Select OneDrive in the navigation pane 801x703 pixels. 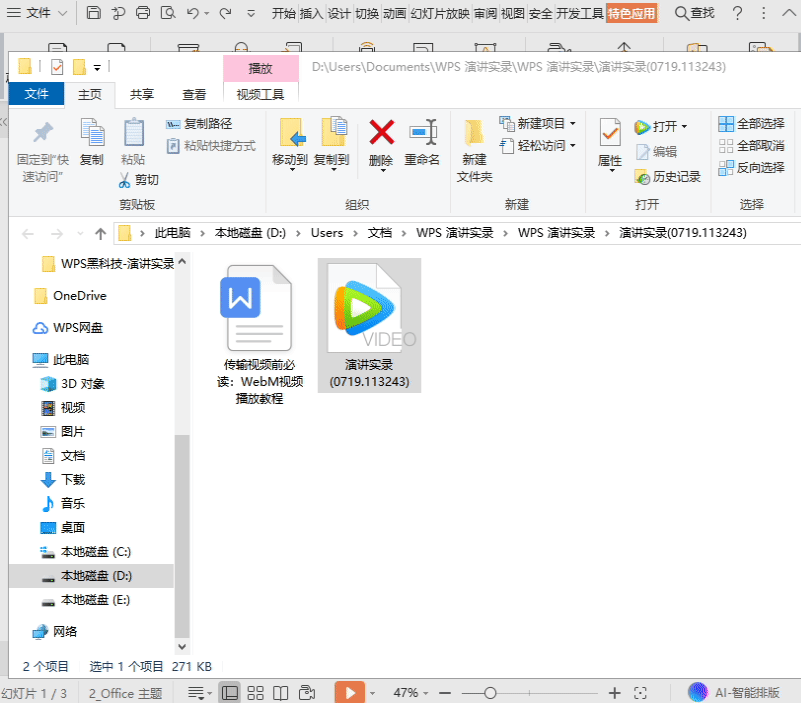click(x=70, y=296)
